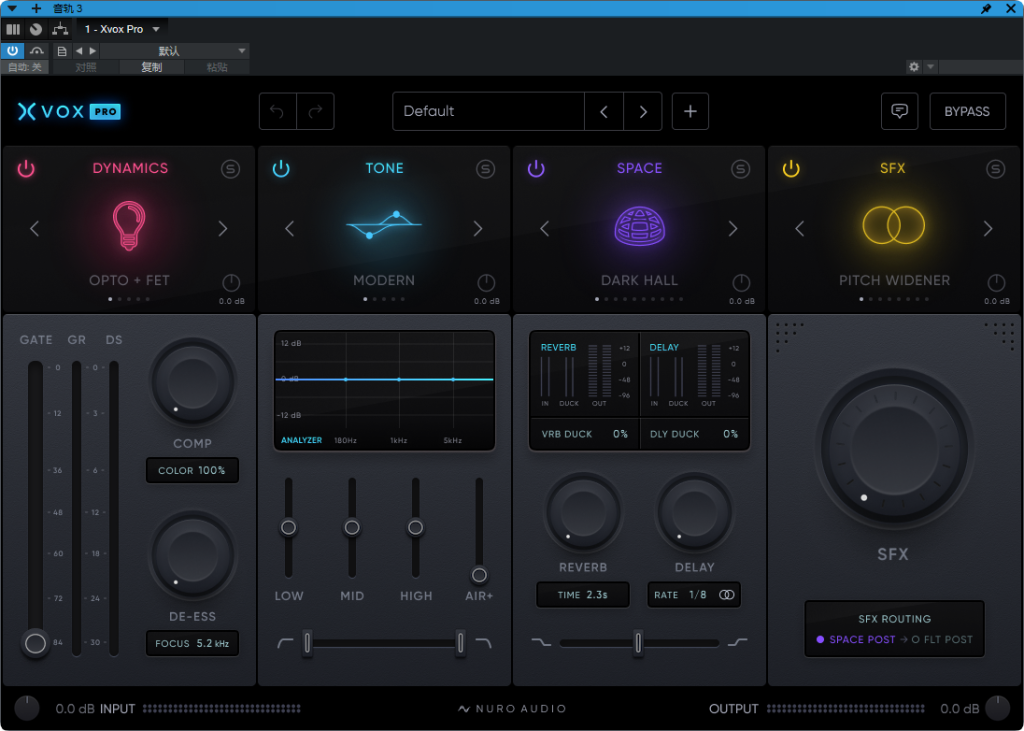Click the DELAY amount knob
The height and width of the screenshot is (731, 1024).
(x=694, y=512)
